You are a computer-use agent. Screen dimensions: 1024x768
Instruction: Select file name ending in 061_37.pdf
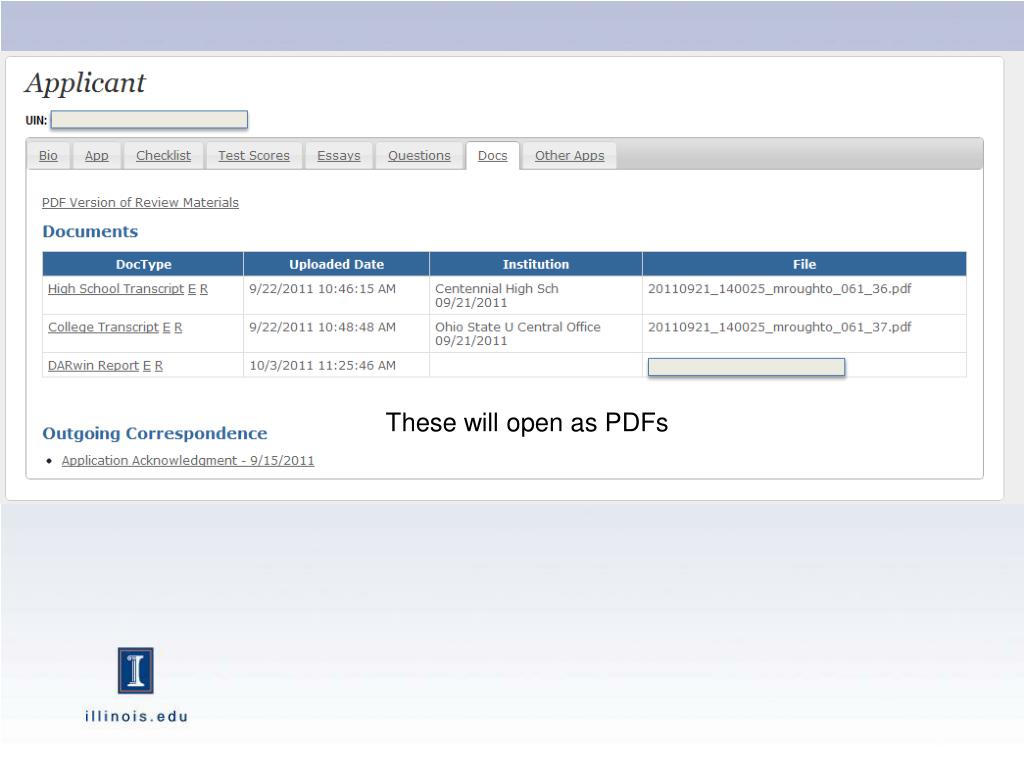[x=780, y=327]
